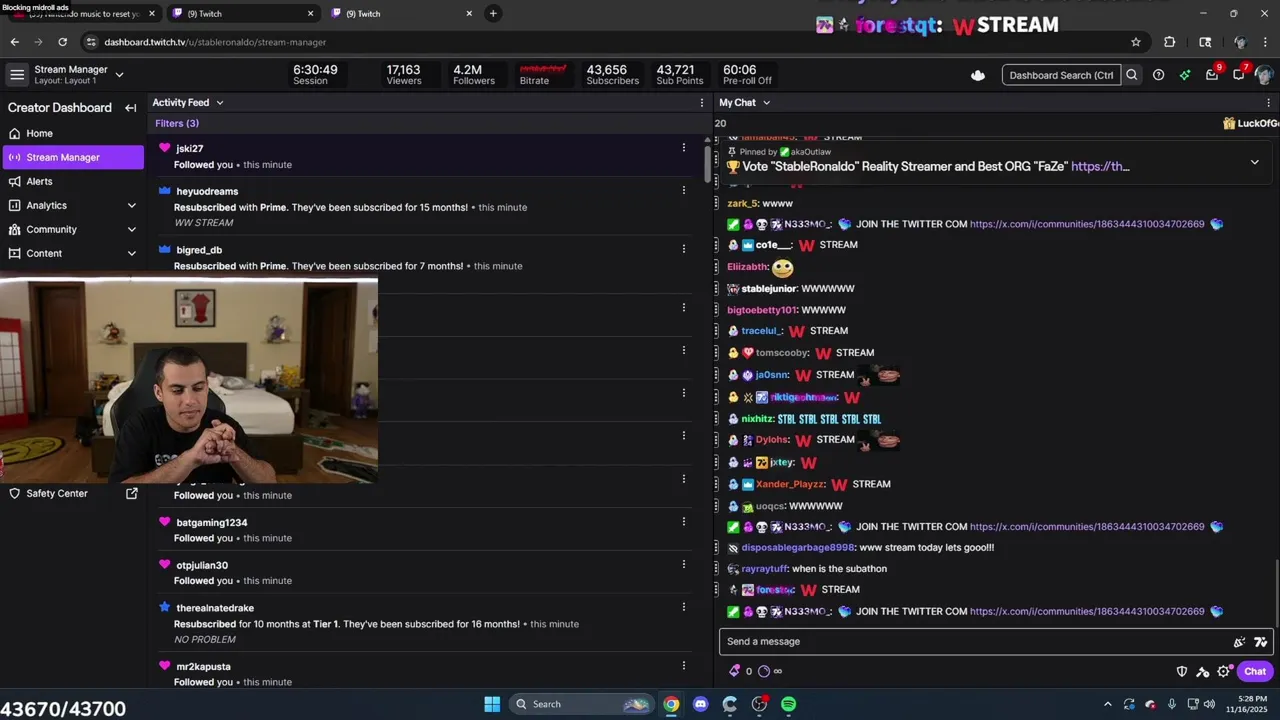Click the Pre-roll Off timer stat
The height and width of the screenshot is (720, 1280).
pos(747,75)
